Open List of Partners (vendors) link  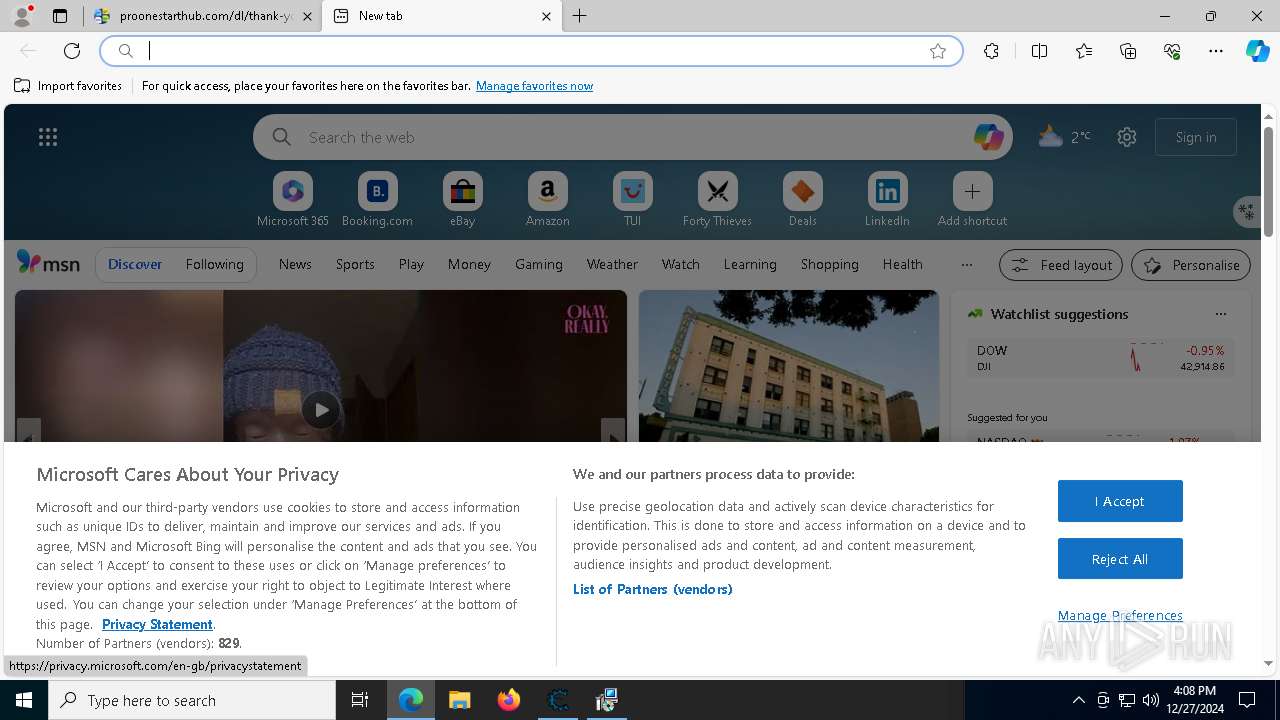click(x=652, y=589)
